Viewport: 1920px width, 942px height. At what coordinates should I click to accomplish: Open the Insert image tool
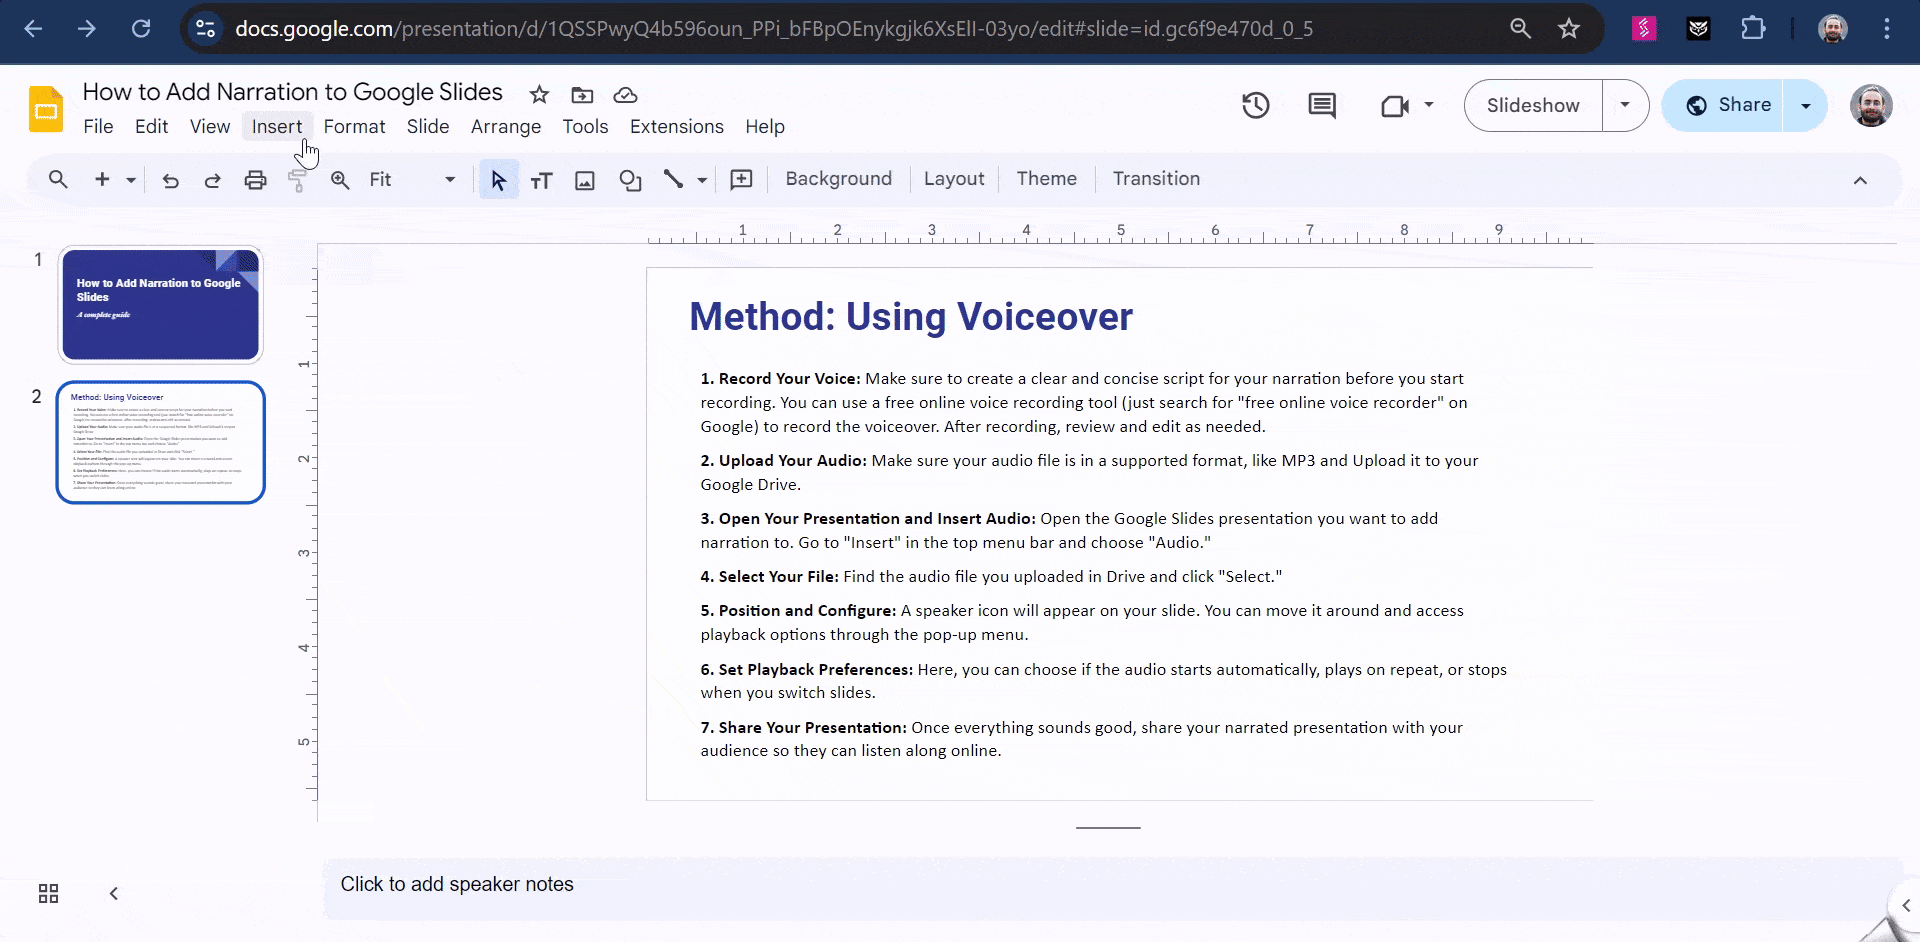(585, 180)
